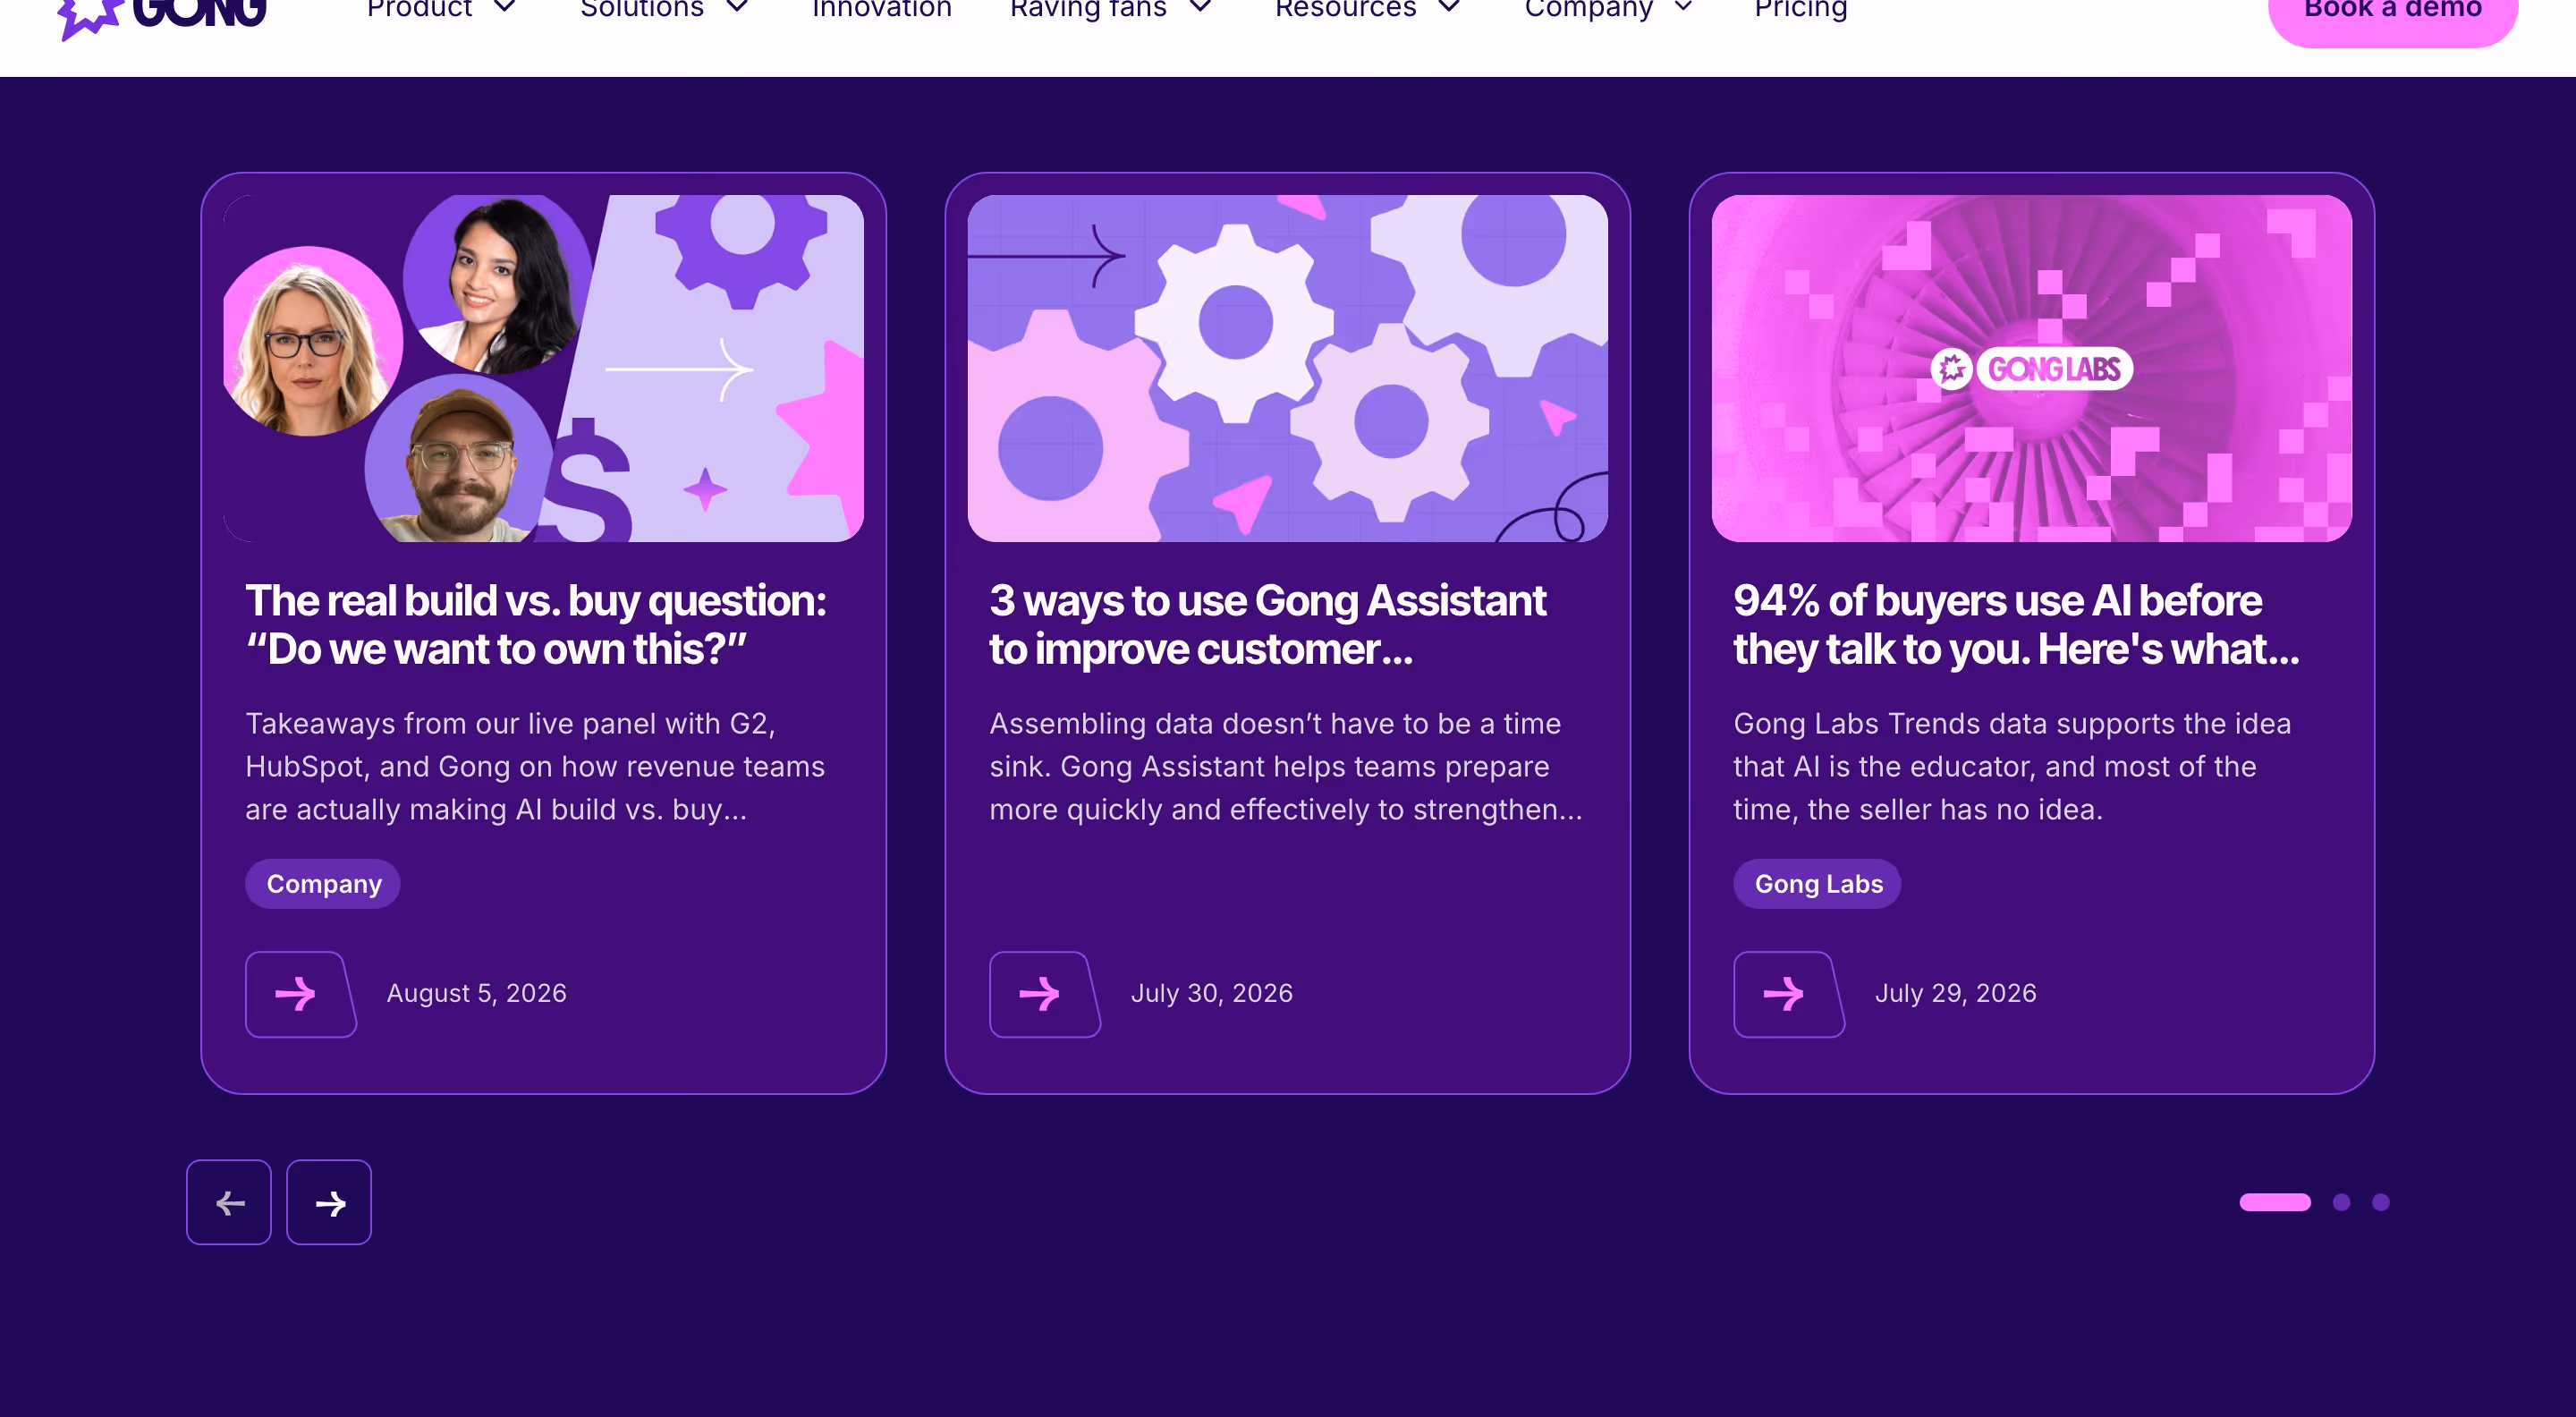Viewport: 2576px width, 1417px height.
Task: Select the Gong Labs category tag
Action: (x=1817, y=884)
